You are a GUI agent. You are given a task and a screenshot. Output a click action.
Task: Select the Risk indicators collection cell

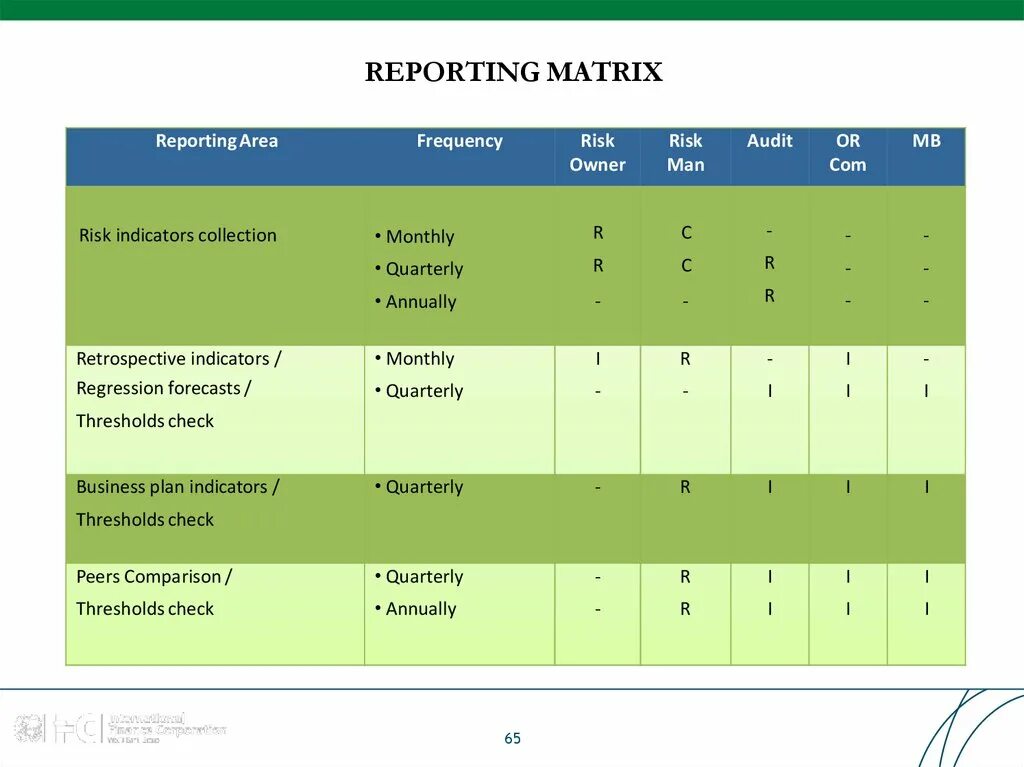pyautogui.click(x=177, y=235)
